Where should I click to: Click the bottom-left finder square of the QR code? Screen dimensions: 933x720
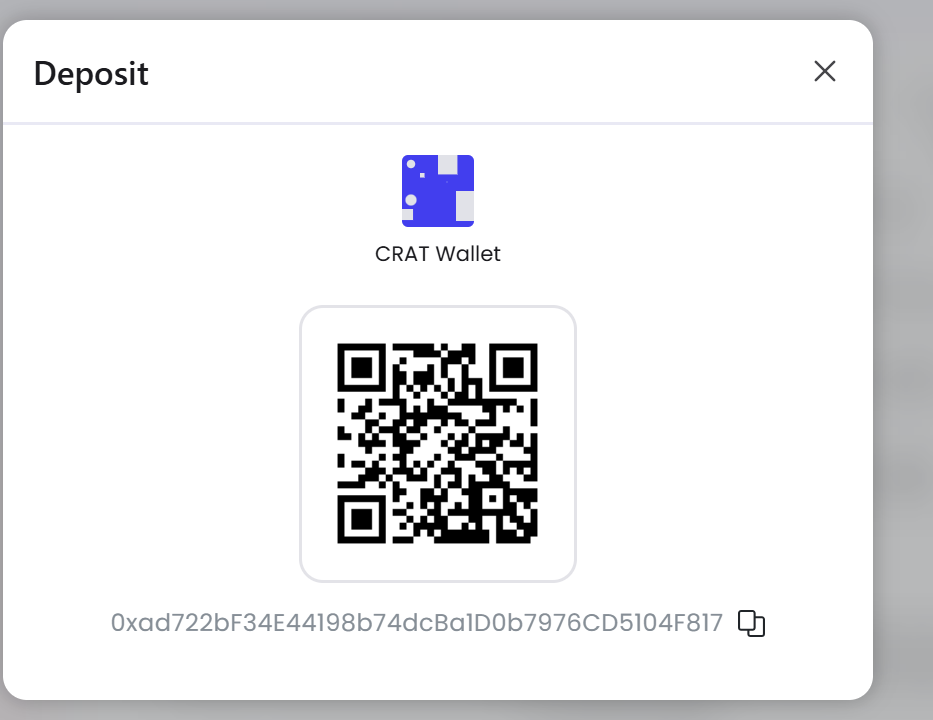tap(361, 519)
